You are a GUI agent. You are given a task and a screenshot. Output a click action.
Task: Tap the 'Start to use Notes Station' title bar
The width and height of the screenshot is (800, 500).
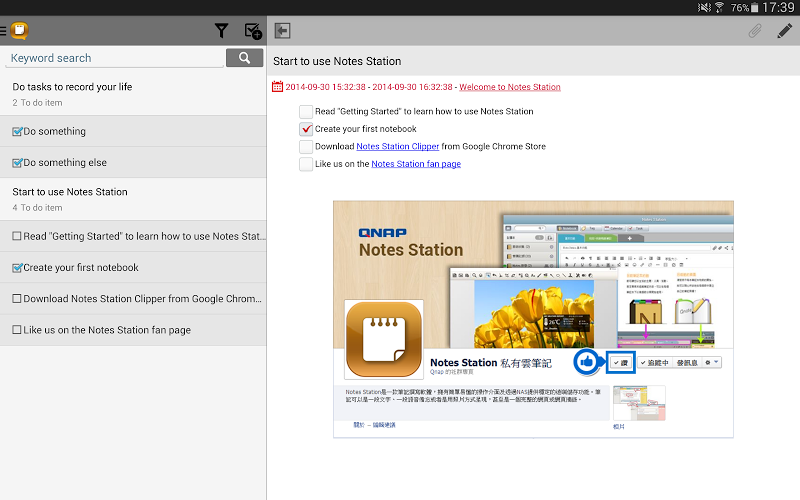point(534,61)
